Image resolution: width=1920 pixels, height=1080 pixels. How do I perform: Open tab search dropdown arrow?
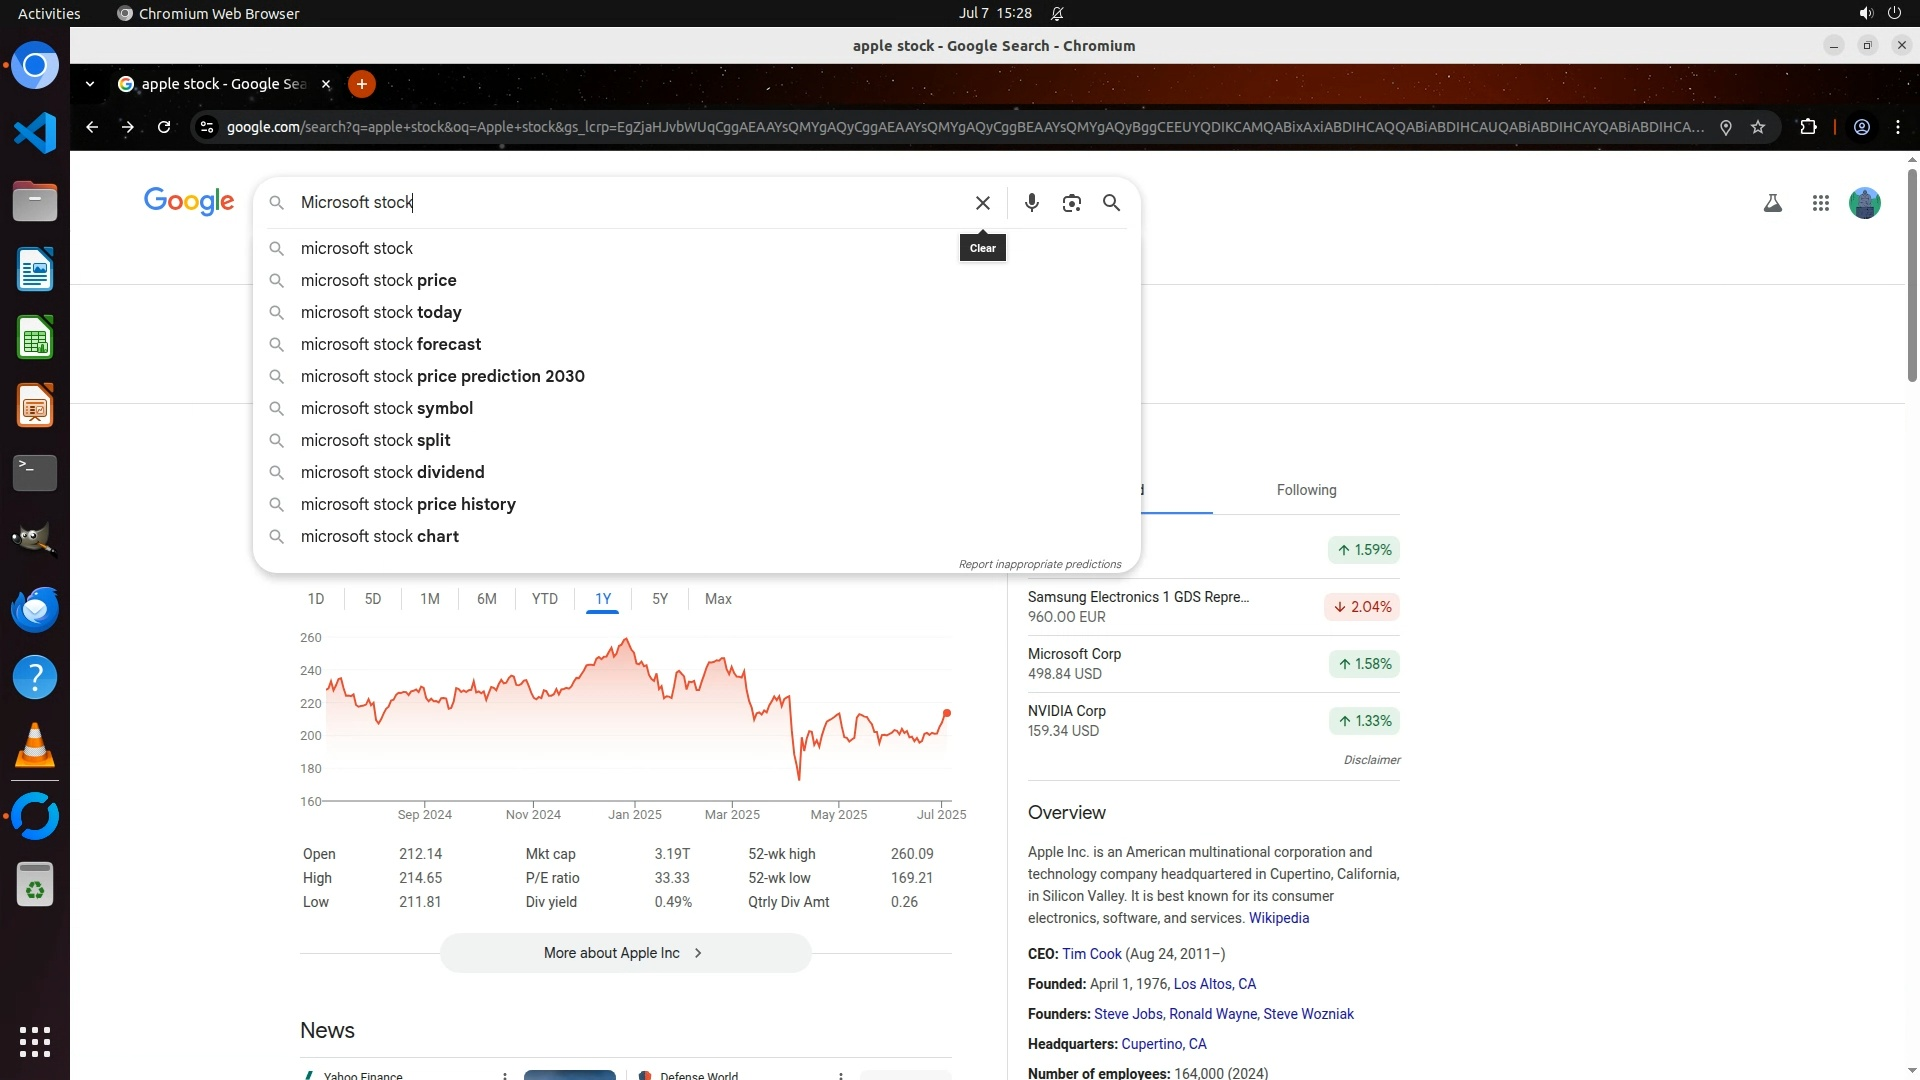point(90,84)
